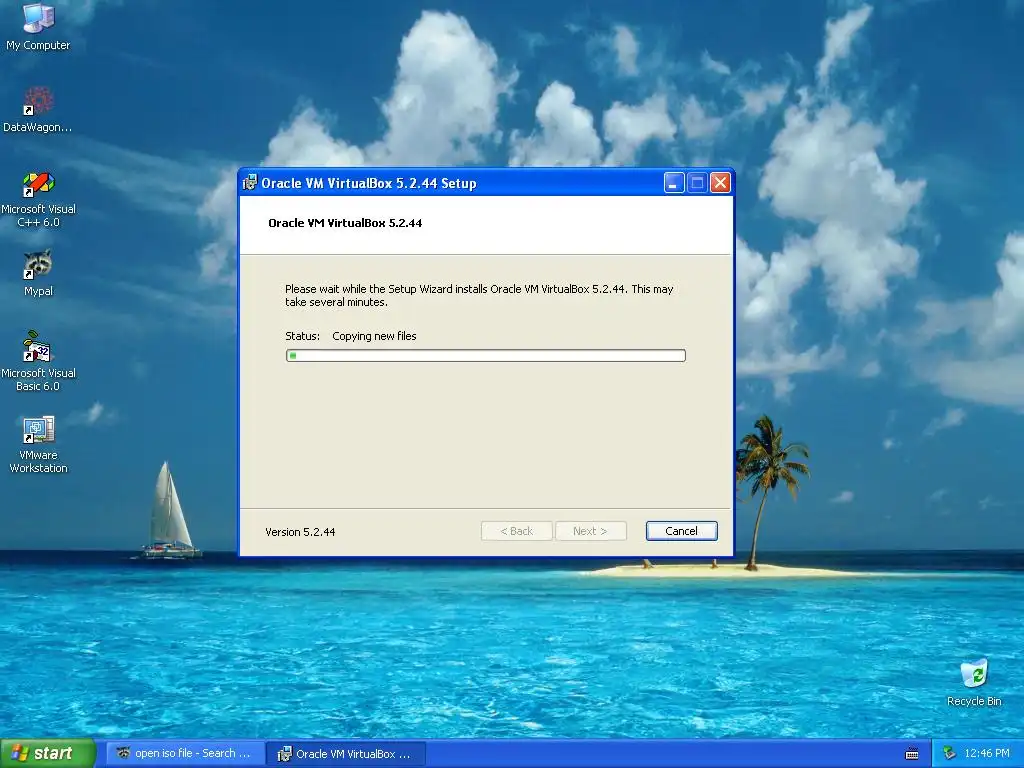Open the Windows XP Start menu

(x=48, y=754)
